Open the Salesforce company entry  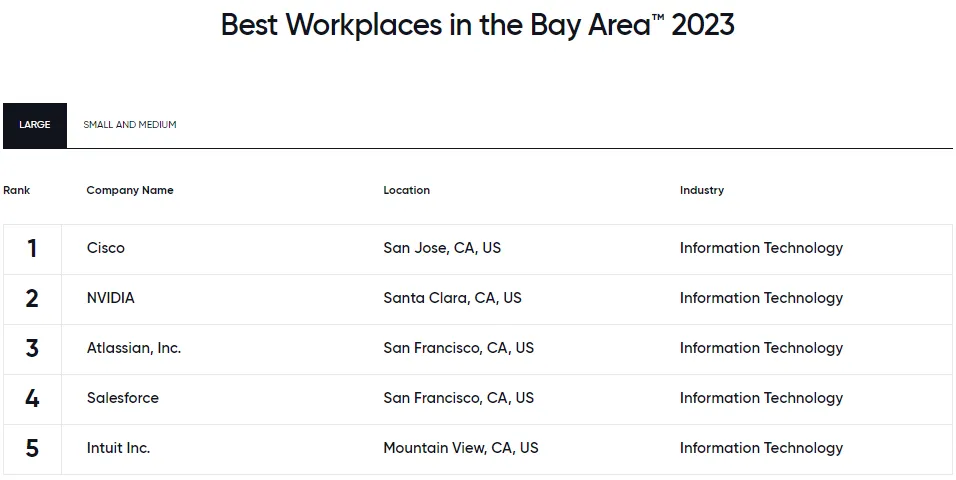[123, 398]
